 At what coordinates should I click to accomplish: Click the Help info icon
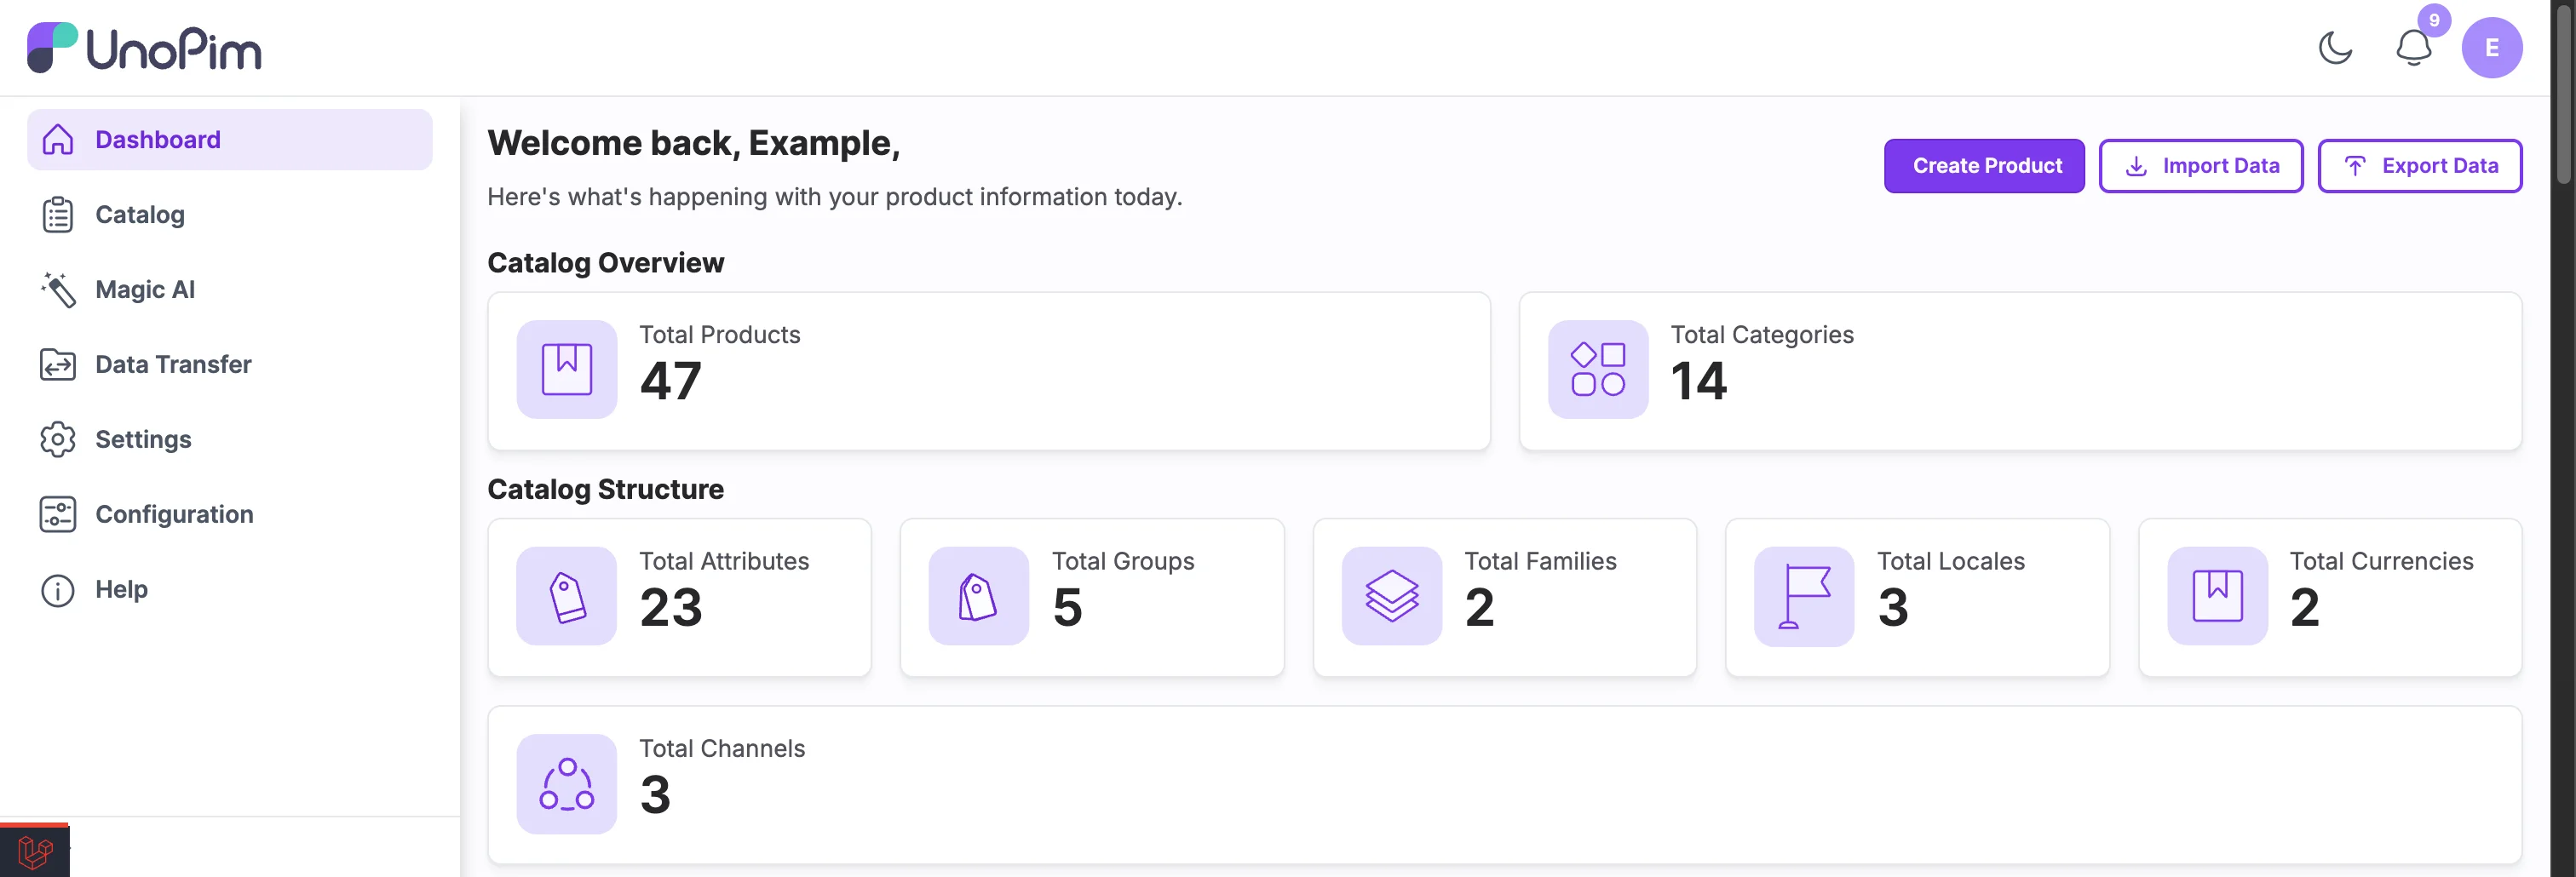58,590
